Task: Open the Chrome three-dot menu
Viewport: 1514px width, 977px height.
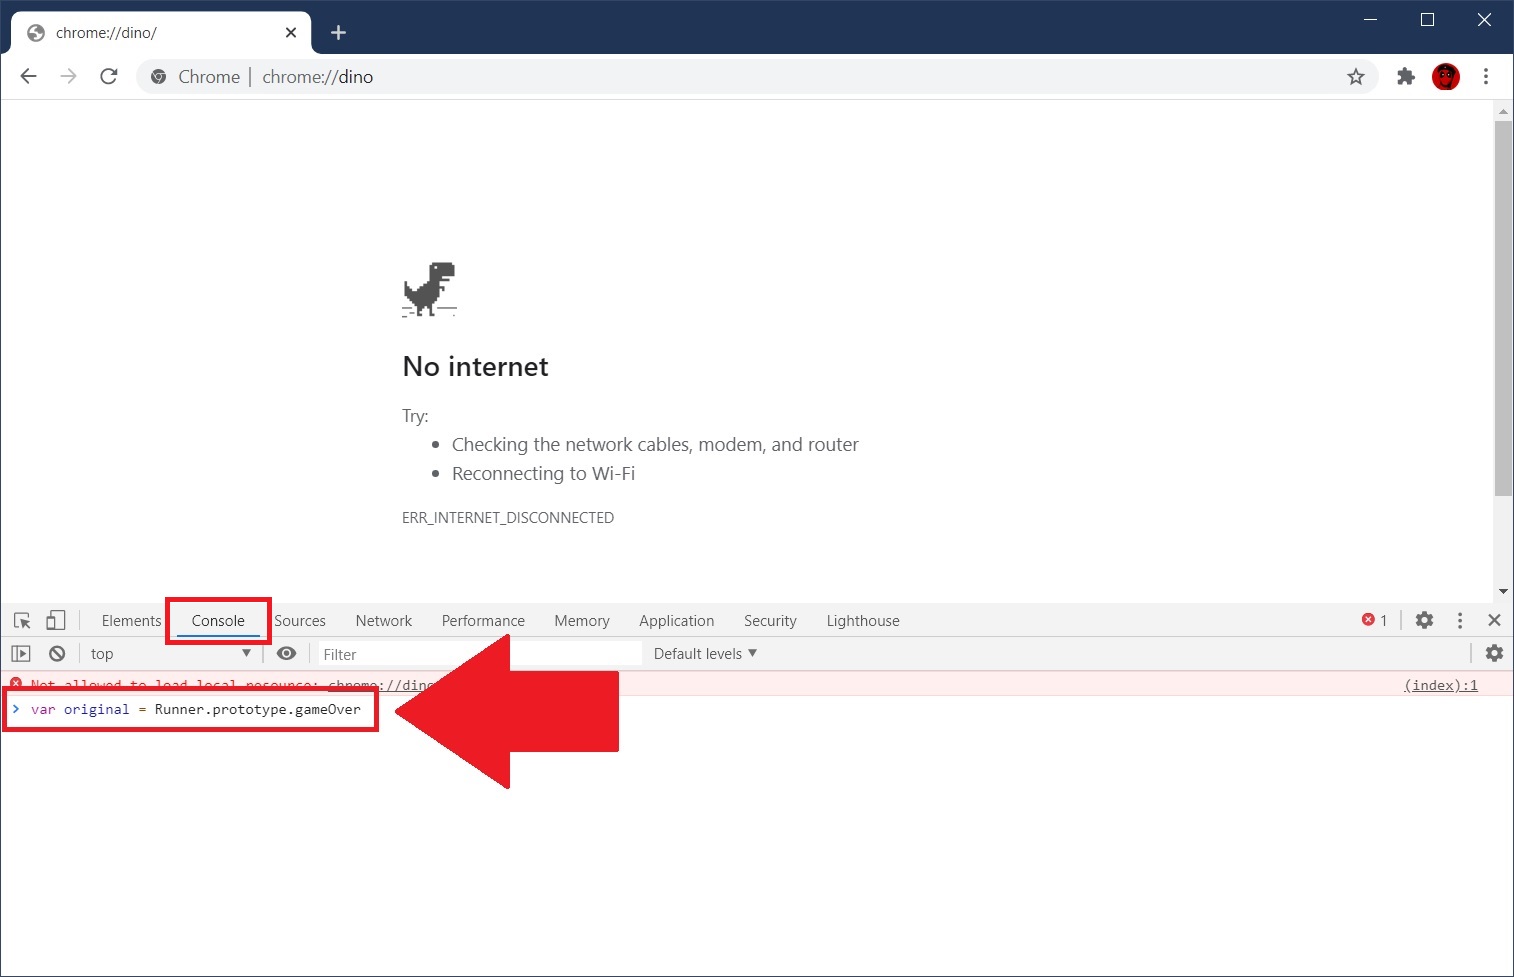Action: [x=1486, y=77]
